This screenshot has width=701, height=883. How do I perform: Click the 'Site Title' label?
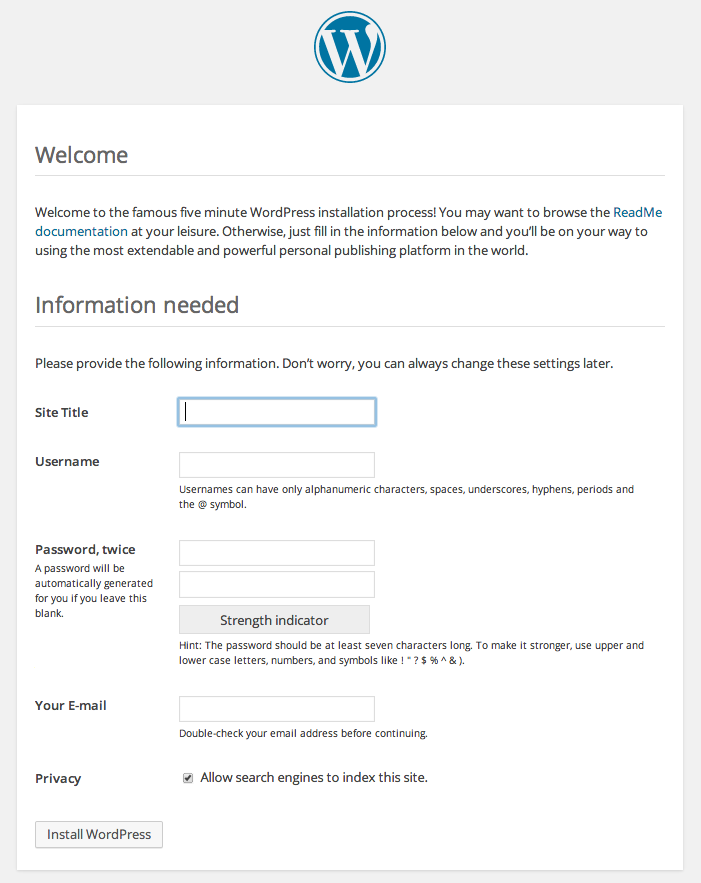coord(61,412)
